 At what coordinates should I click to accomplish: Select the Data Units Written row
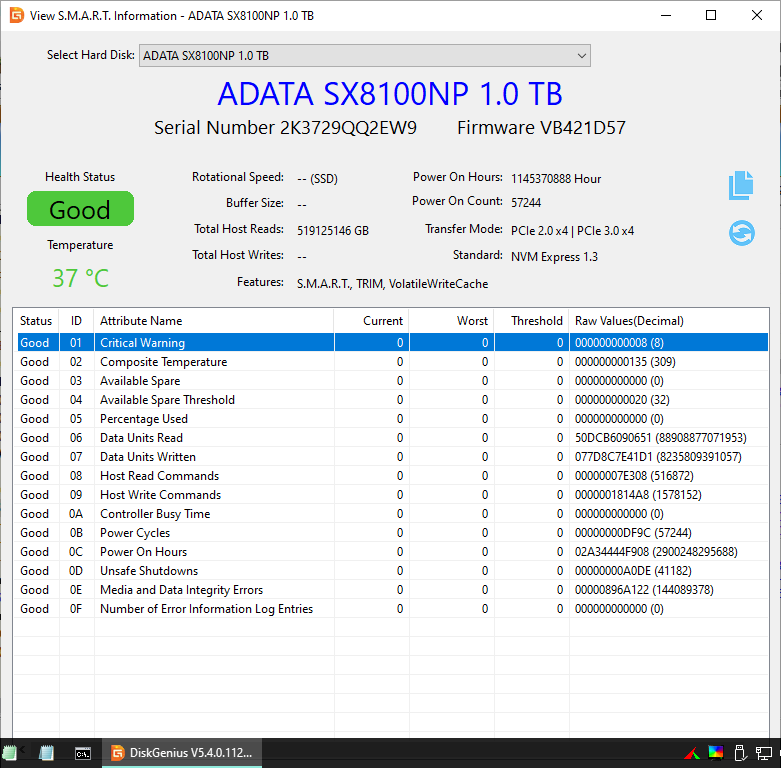[x=392, y=457]
